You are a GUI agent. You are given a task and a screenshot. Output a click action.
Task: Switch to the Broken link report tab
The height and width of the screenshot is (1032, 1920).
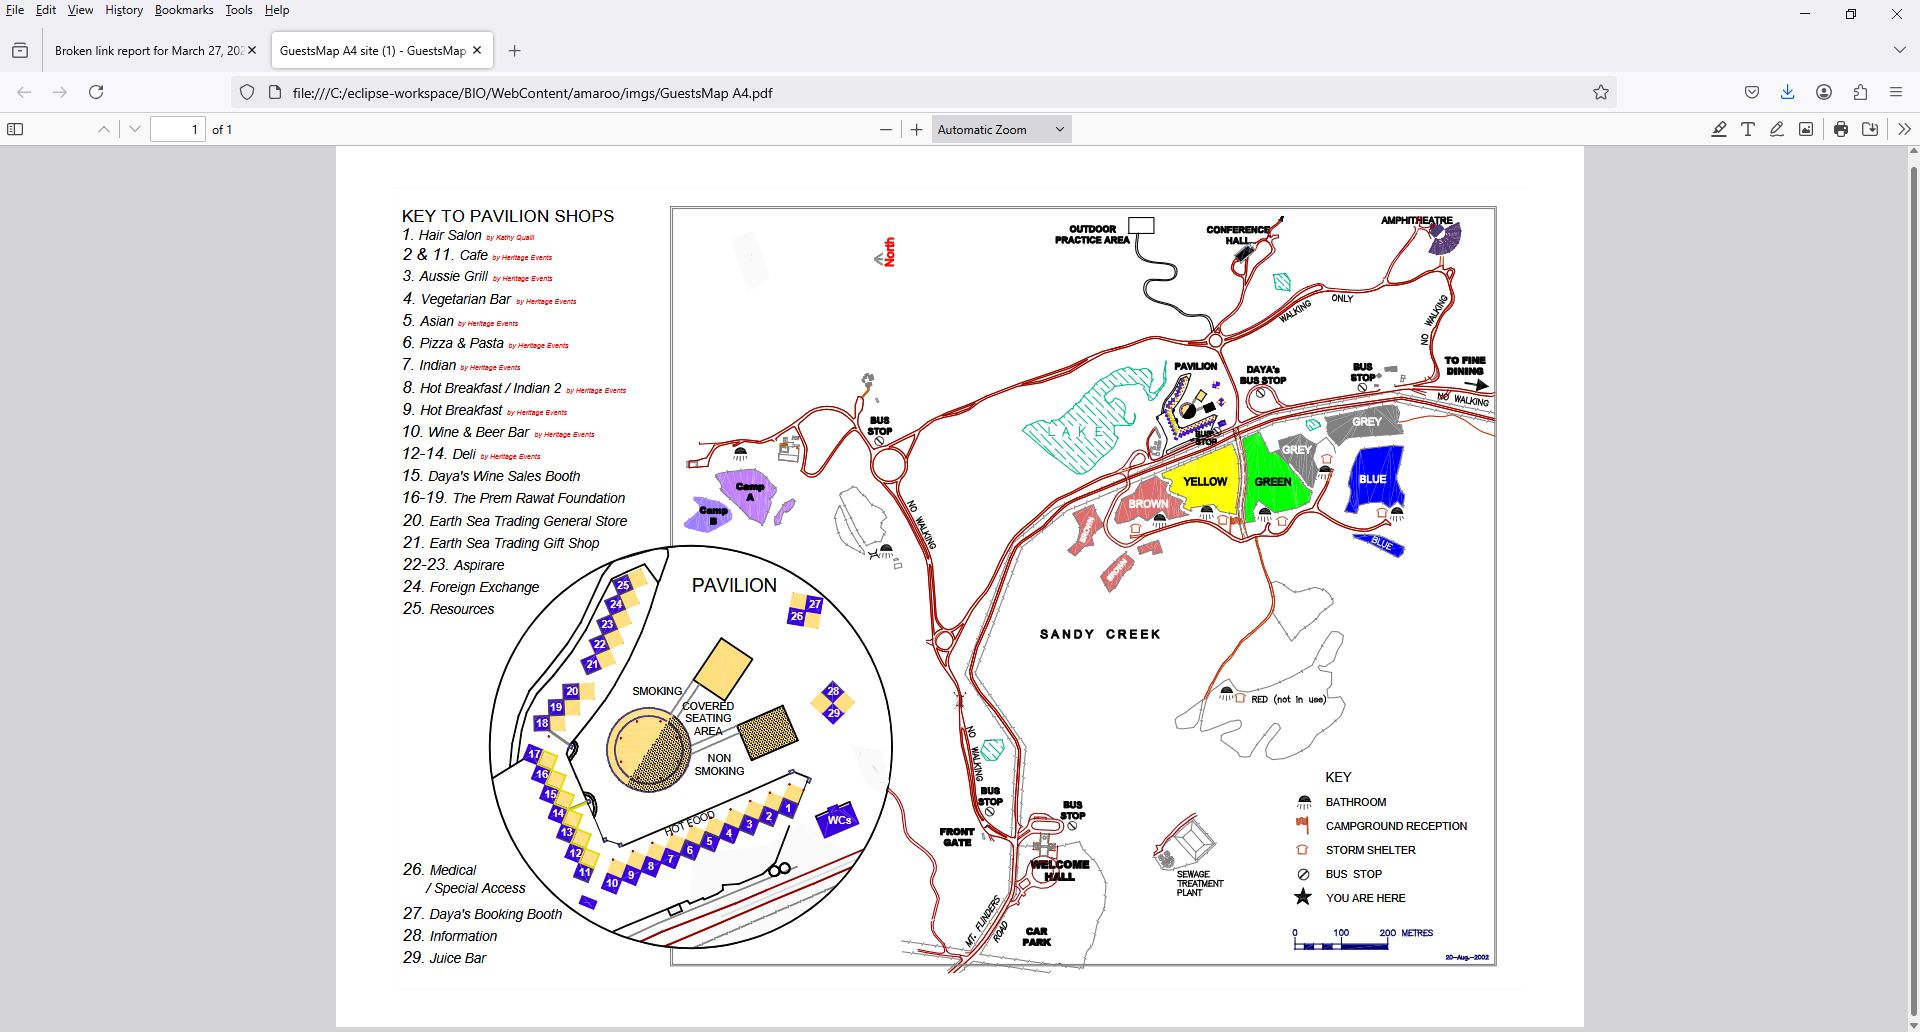[x=148, y=50]
